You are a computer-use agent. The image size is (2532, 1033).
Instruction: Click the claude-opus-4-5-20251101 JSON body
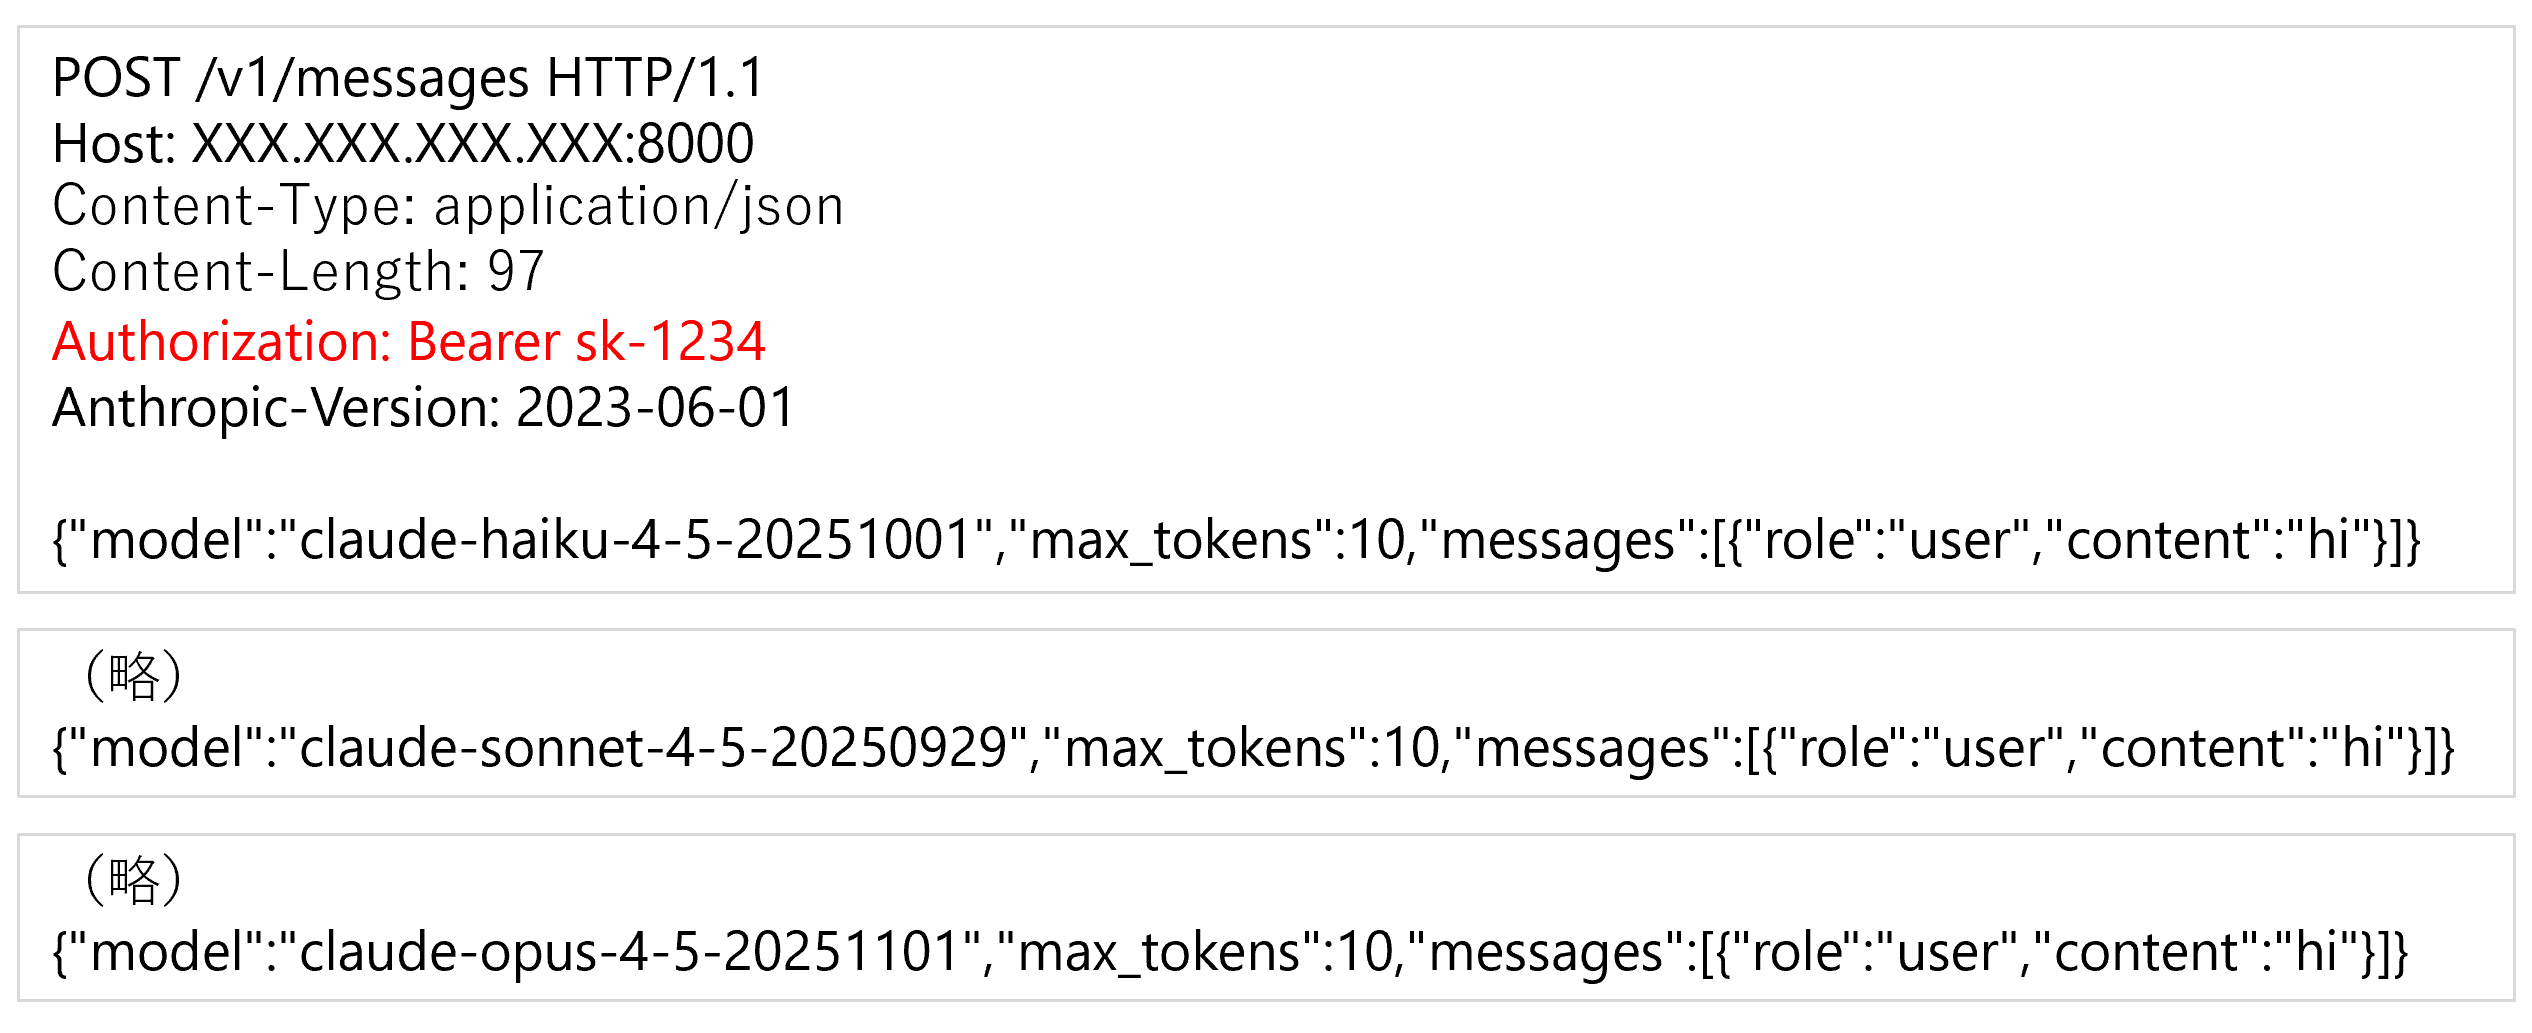[x=1230, y=953]
